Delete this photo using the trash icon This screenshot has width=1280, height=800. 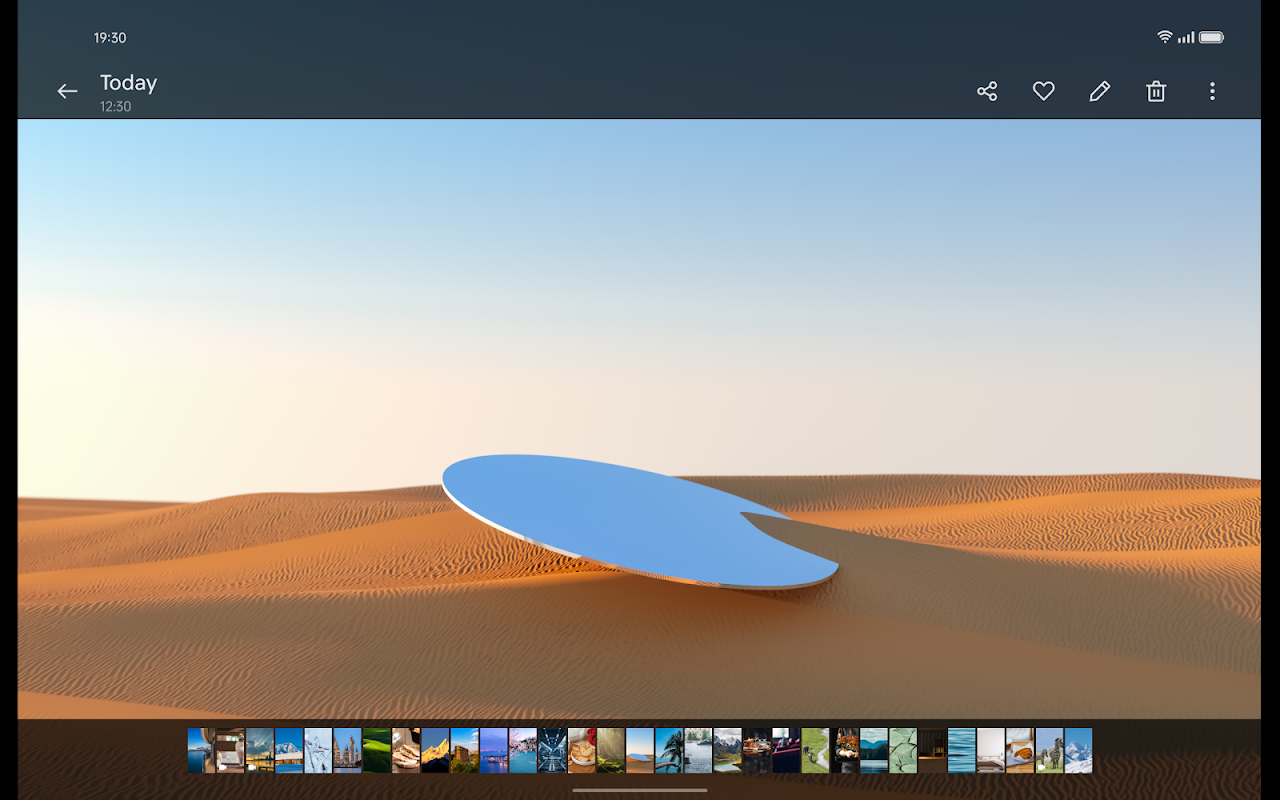click(x=1156, y=91)
